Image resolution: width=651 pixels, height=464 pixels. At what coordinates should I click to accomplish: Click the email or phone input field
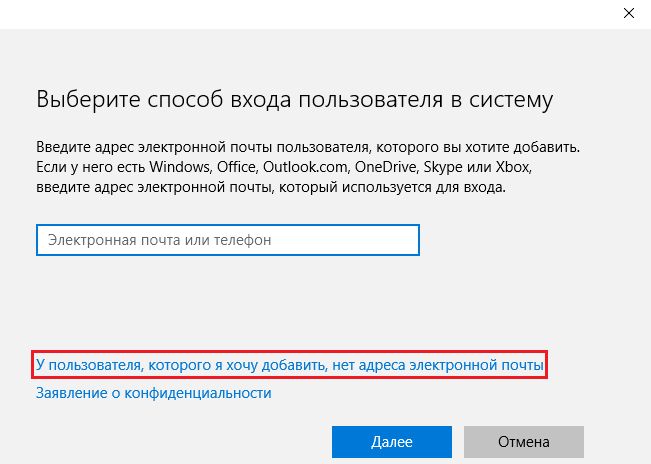[227, 241]
